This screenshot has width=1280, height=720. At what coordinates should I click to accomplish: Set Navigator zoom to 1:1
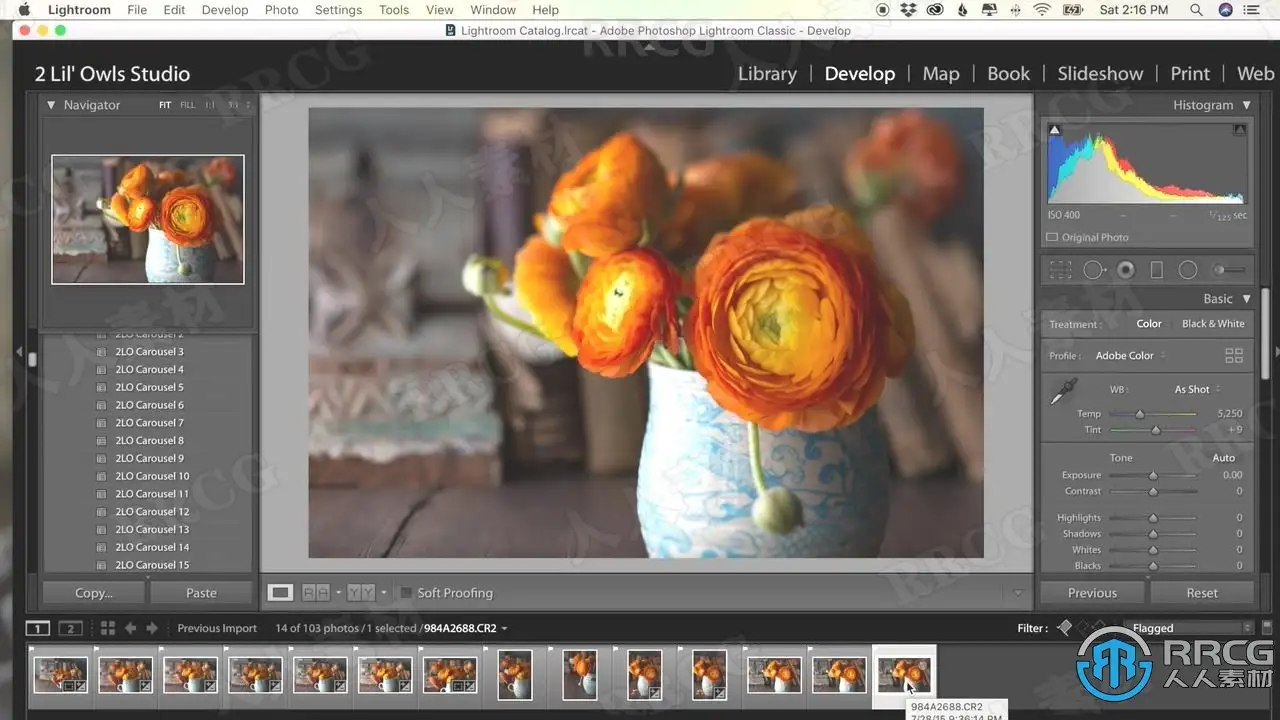(210, 105)
